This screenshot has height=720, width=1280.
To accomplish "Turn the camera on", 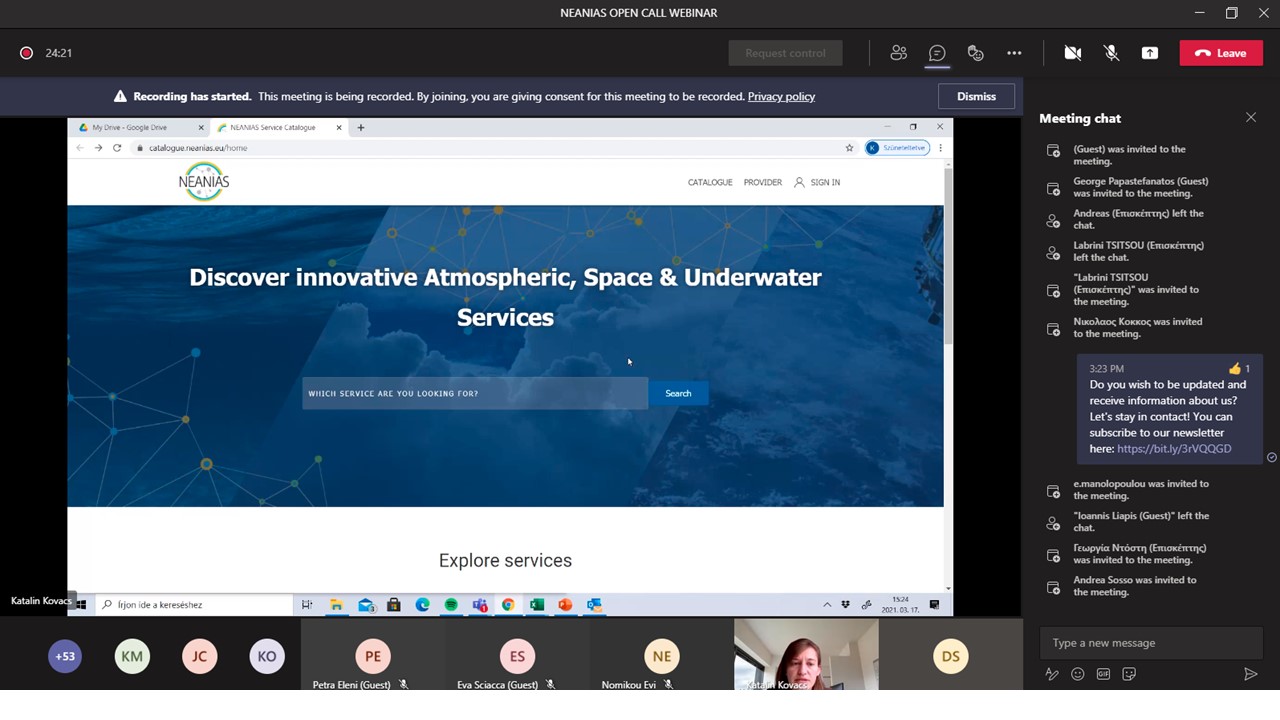I will coord(1073,53).
